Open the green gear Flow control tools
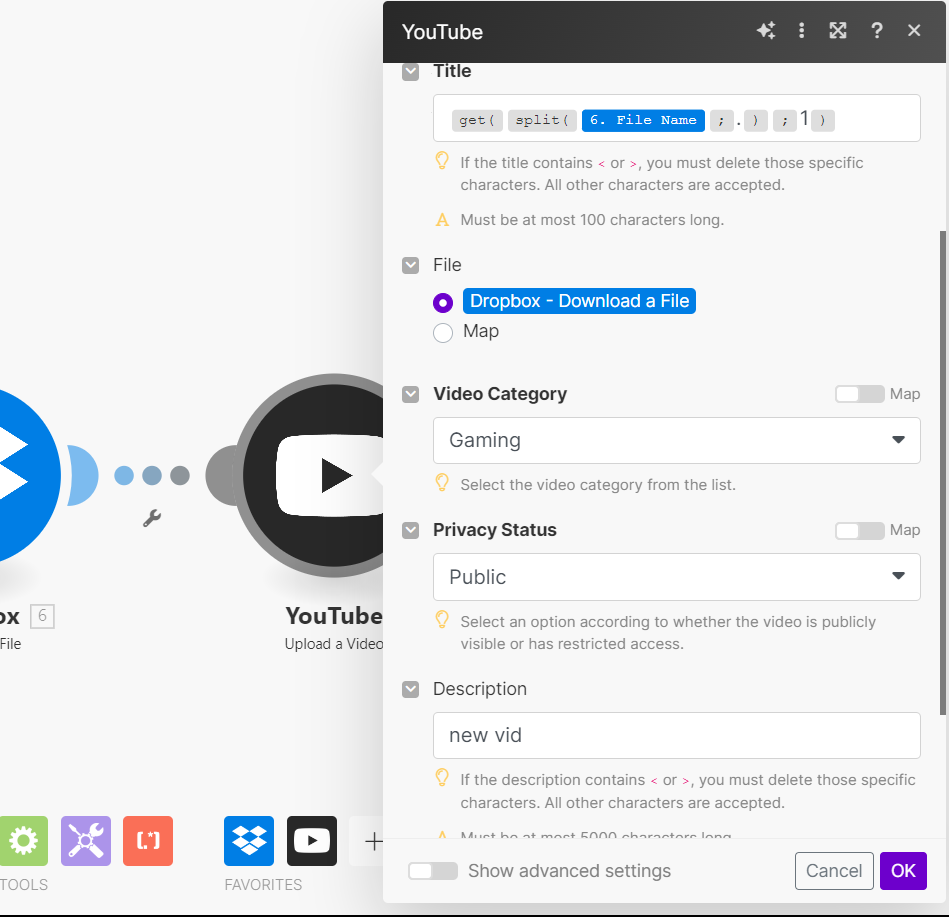Viewport: 949px width, 917px height. [24, 841]
